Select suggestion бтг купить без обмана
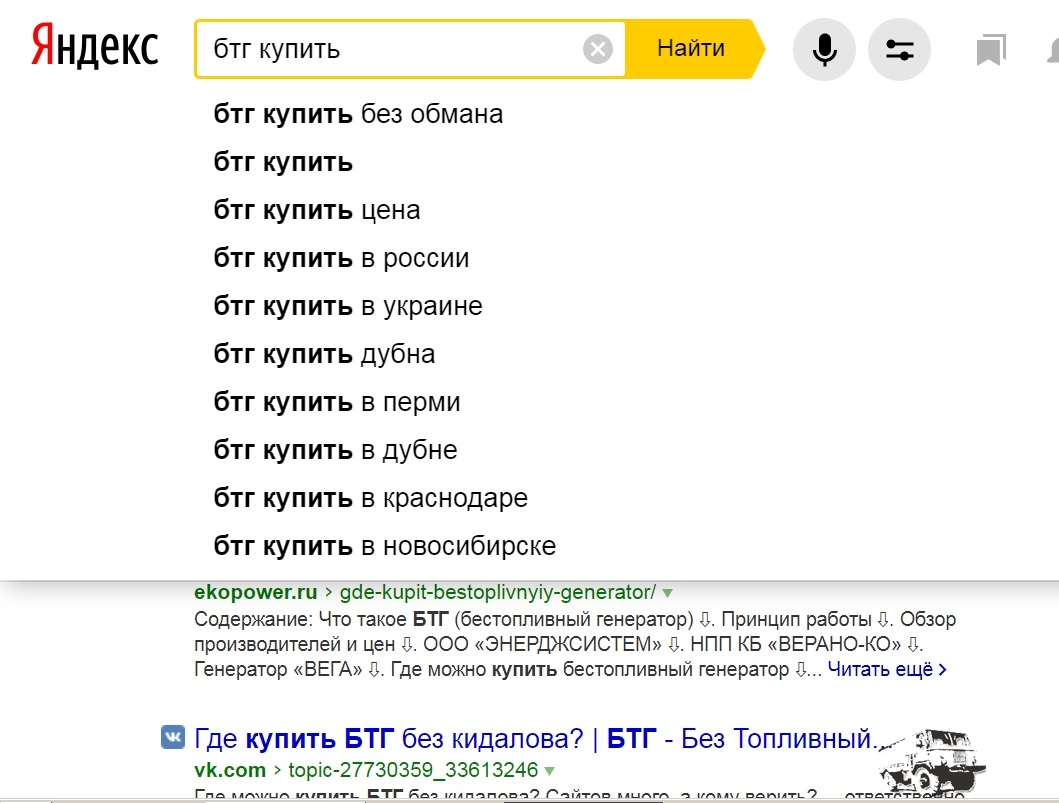 pyautogui.click(x=358, y=114)
